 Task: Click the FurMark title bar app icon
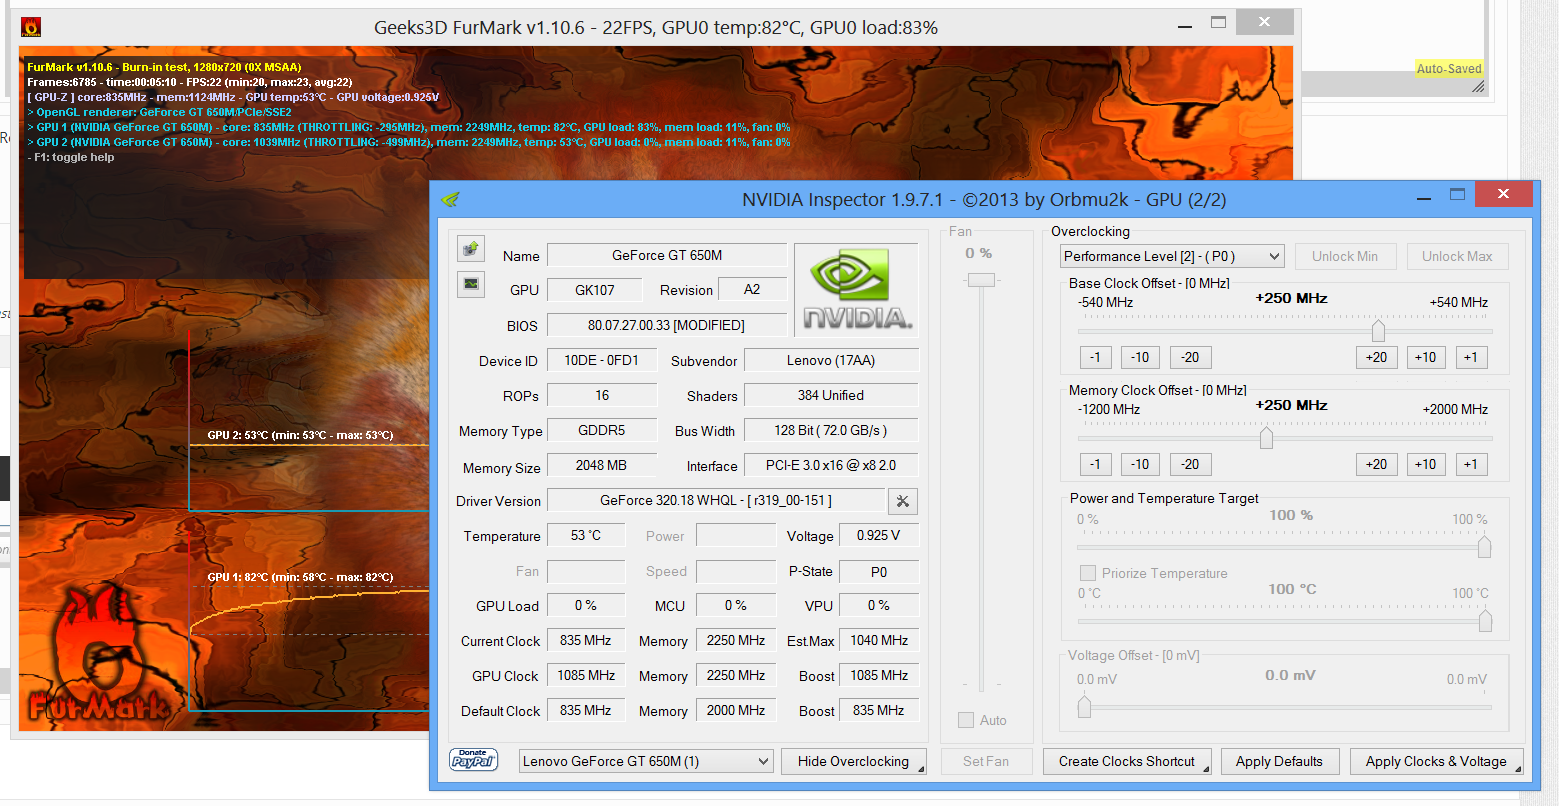click(x=31, y=27)
